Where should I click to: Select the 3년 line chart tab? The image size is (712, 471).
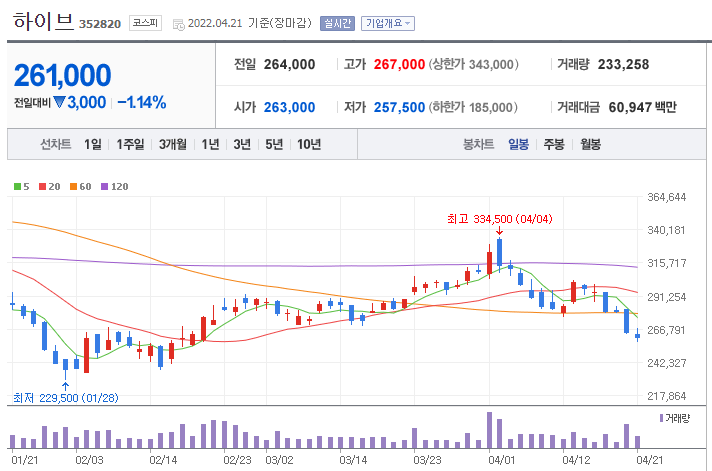point(242,144)
